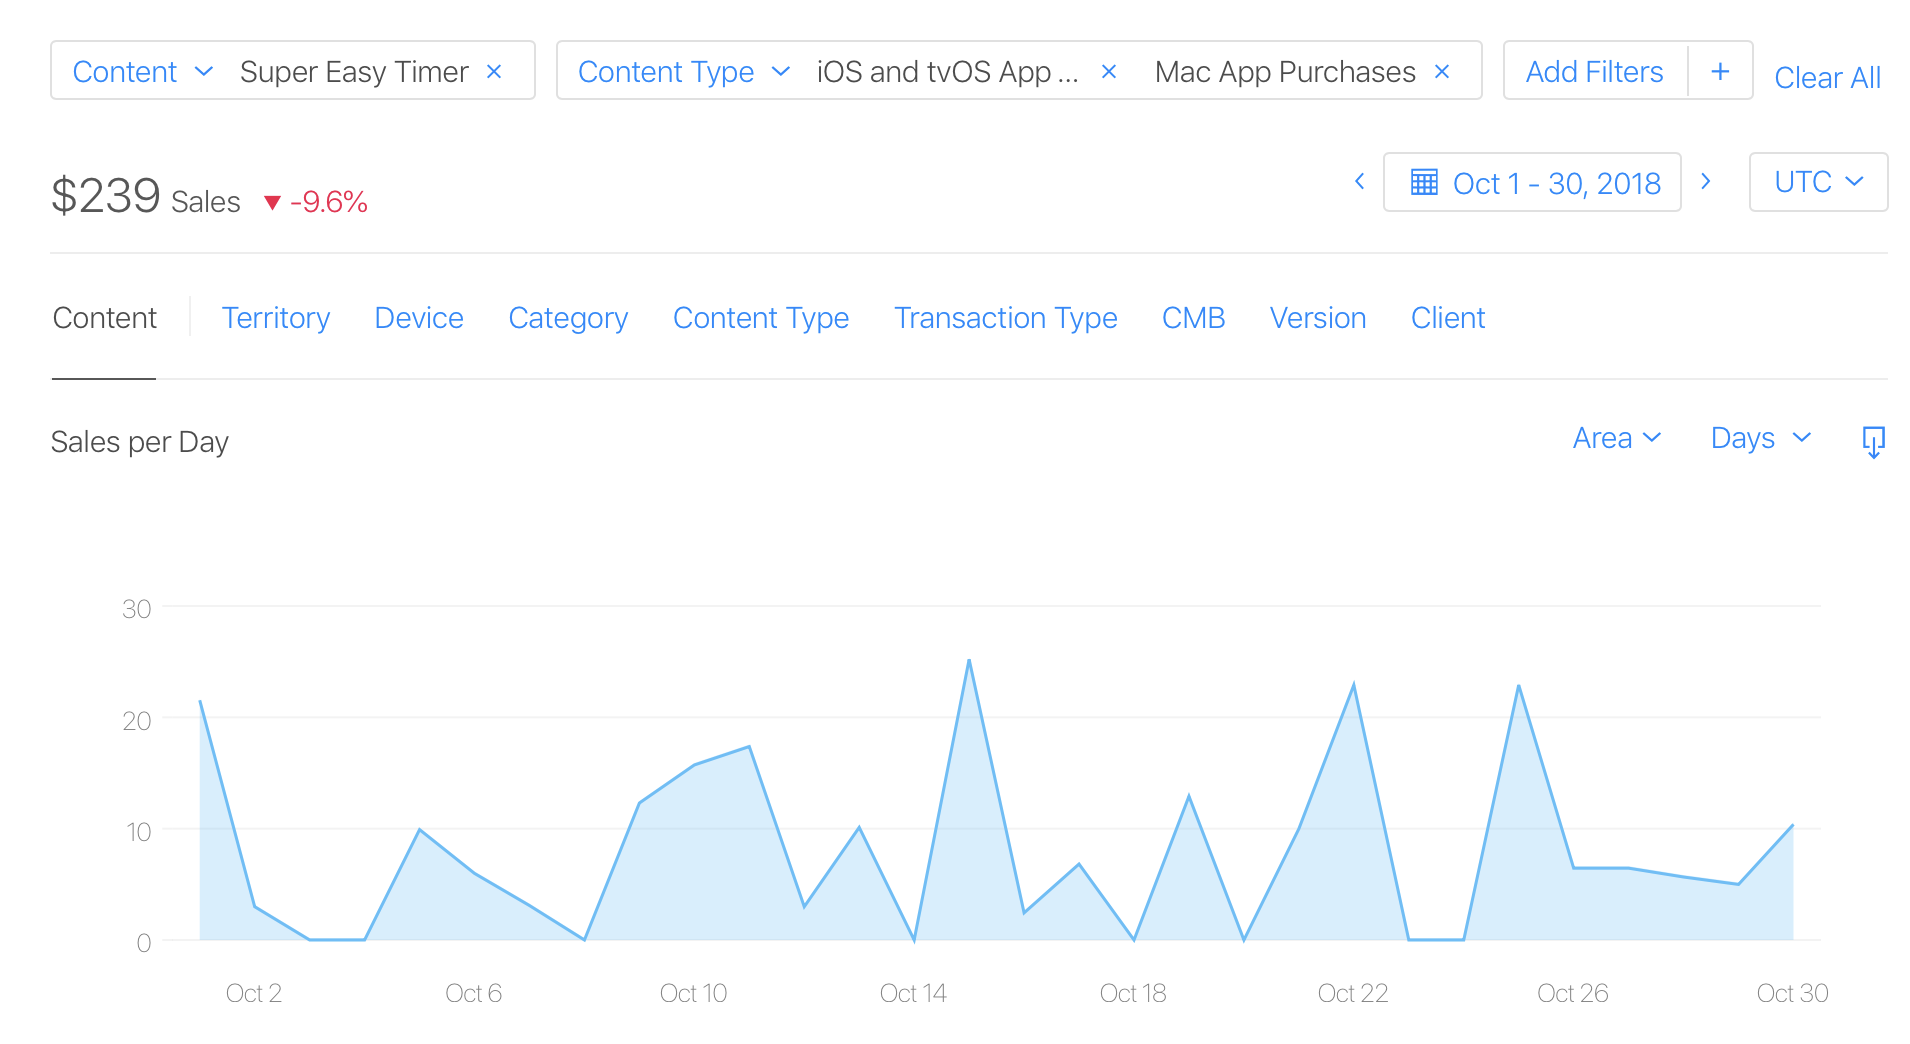Click the download report icon
Screen dimensions: 1910x1044
click(1874, 440)
